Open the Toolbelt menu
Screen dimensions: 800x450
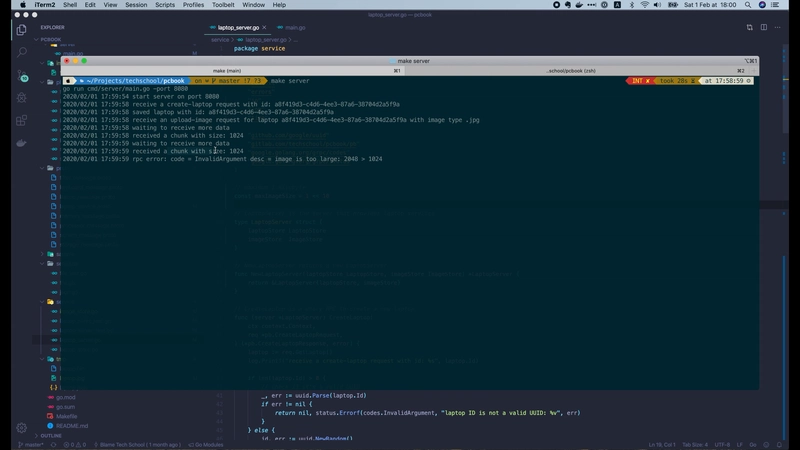(x=223, y=5)
